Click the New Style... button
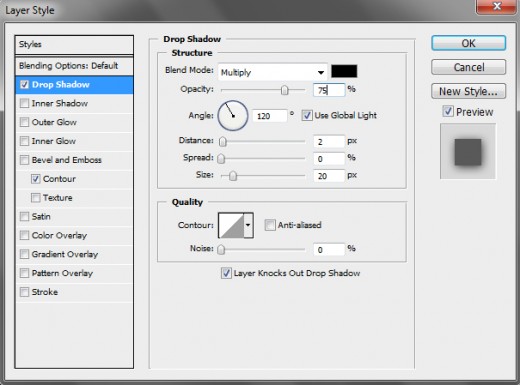The image size is (520, 385). (468, 91)
